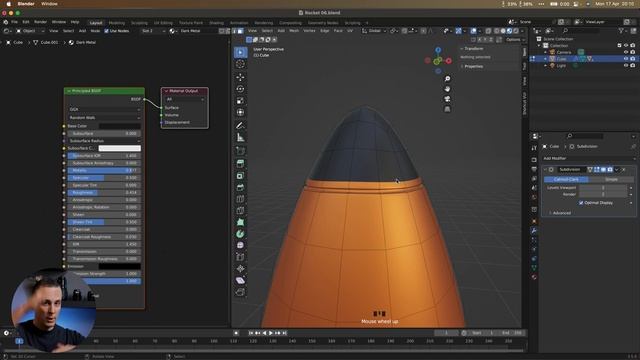
Task: Open the Slot 2 material slot dropdown
Action: (153, 31)
